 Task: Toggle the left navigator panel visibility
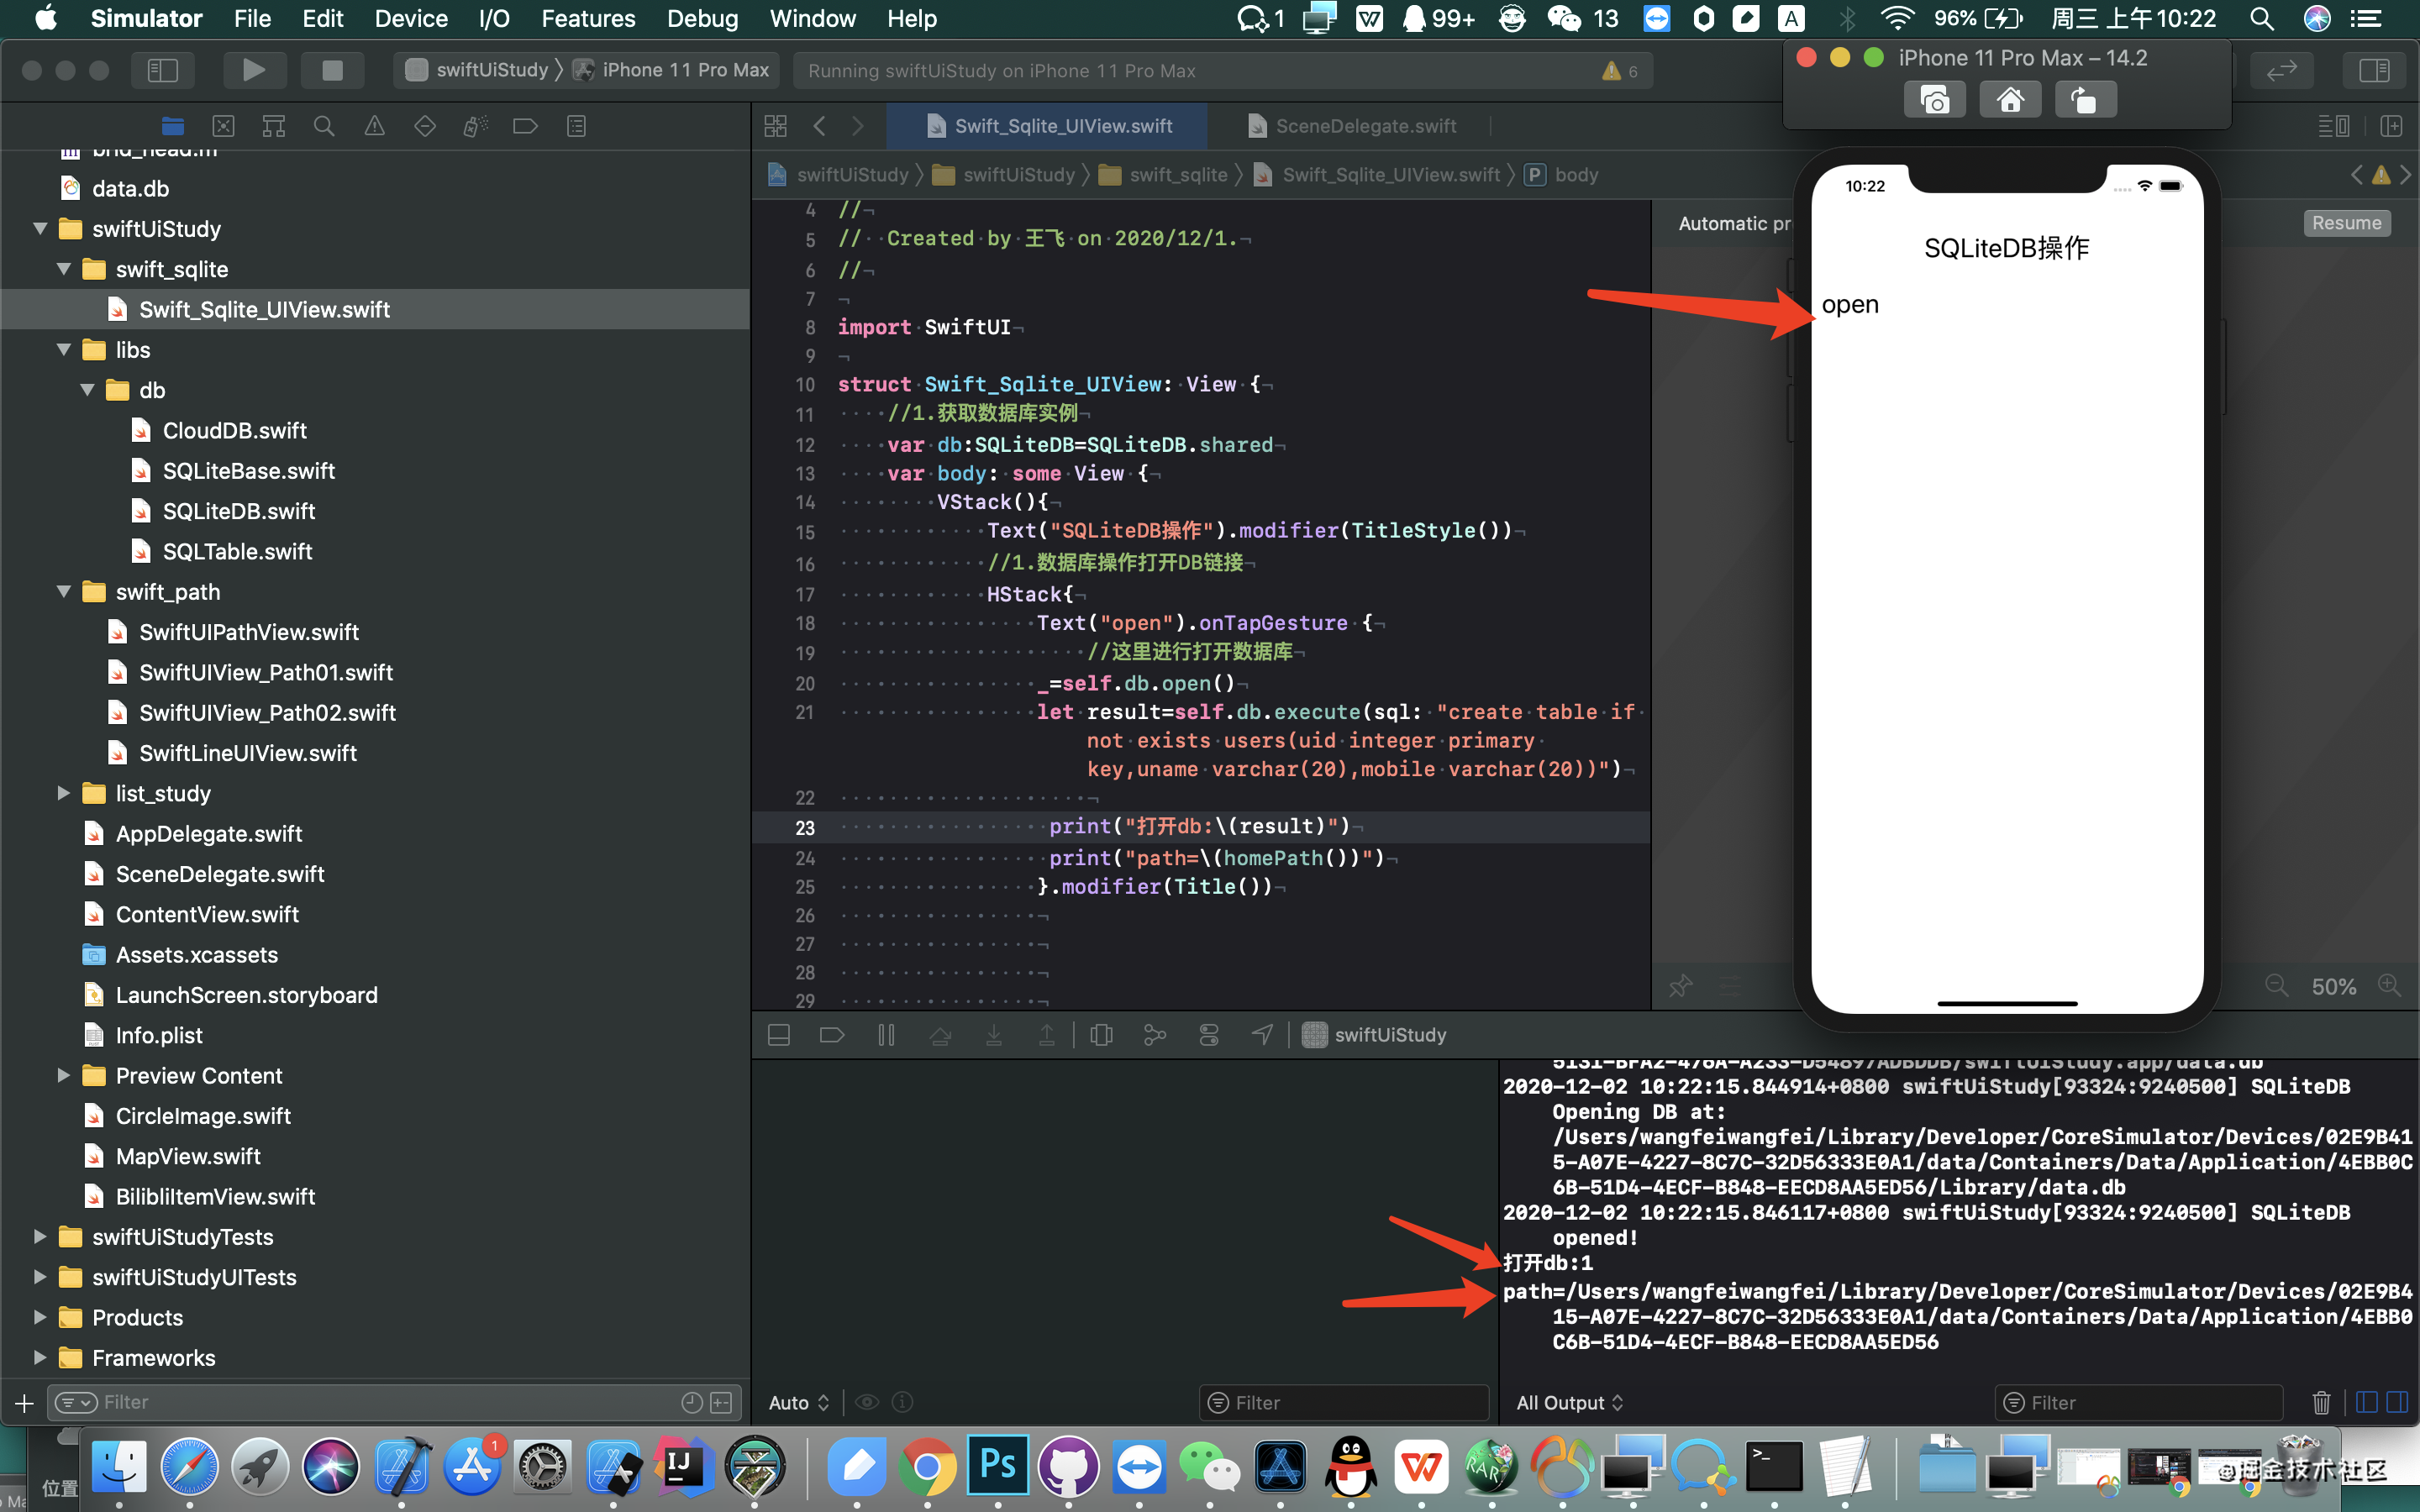[162, 70]
